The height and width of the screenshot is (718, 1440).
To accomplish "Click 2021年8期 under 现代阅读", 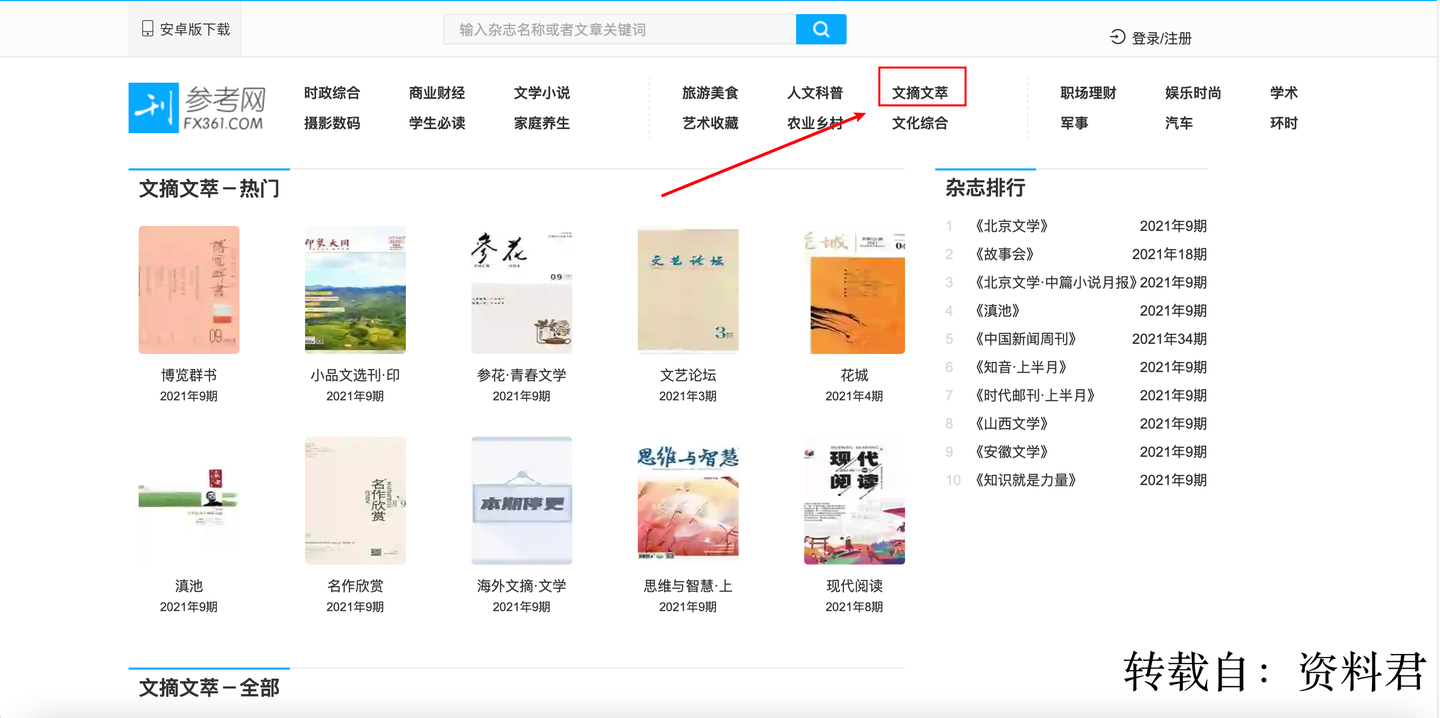I will [x=854, y=607].
